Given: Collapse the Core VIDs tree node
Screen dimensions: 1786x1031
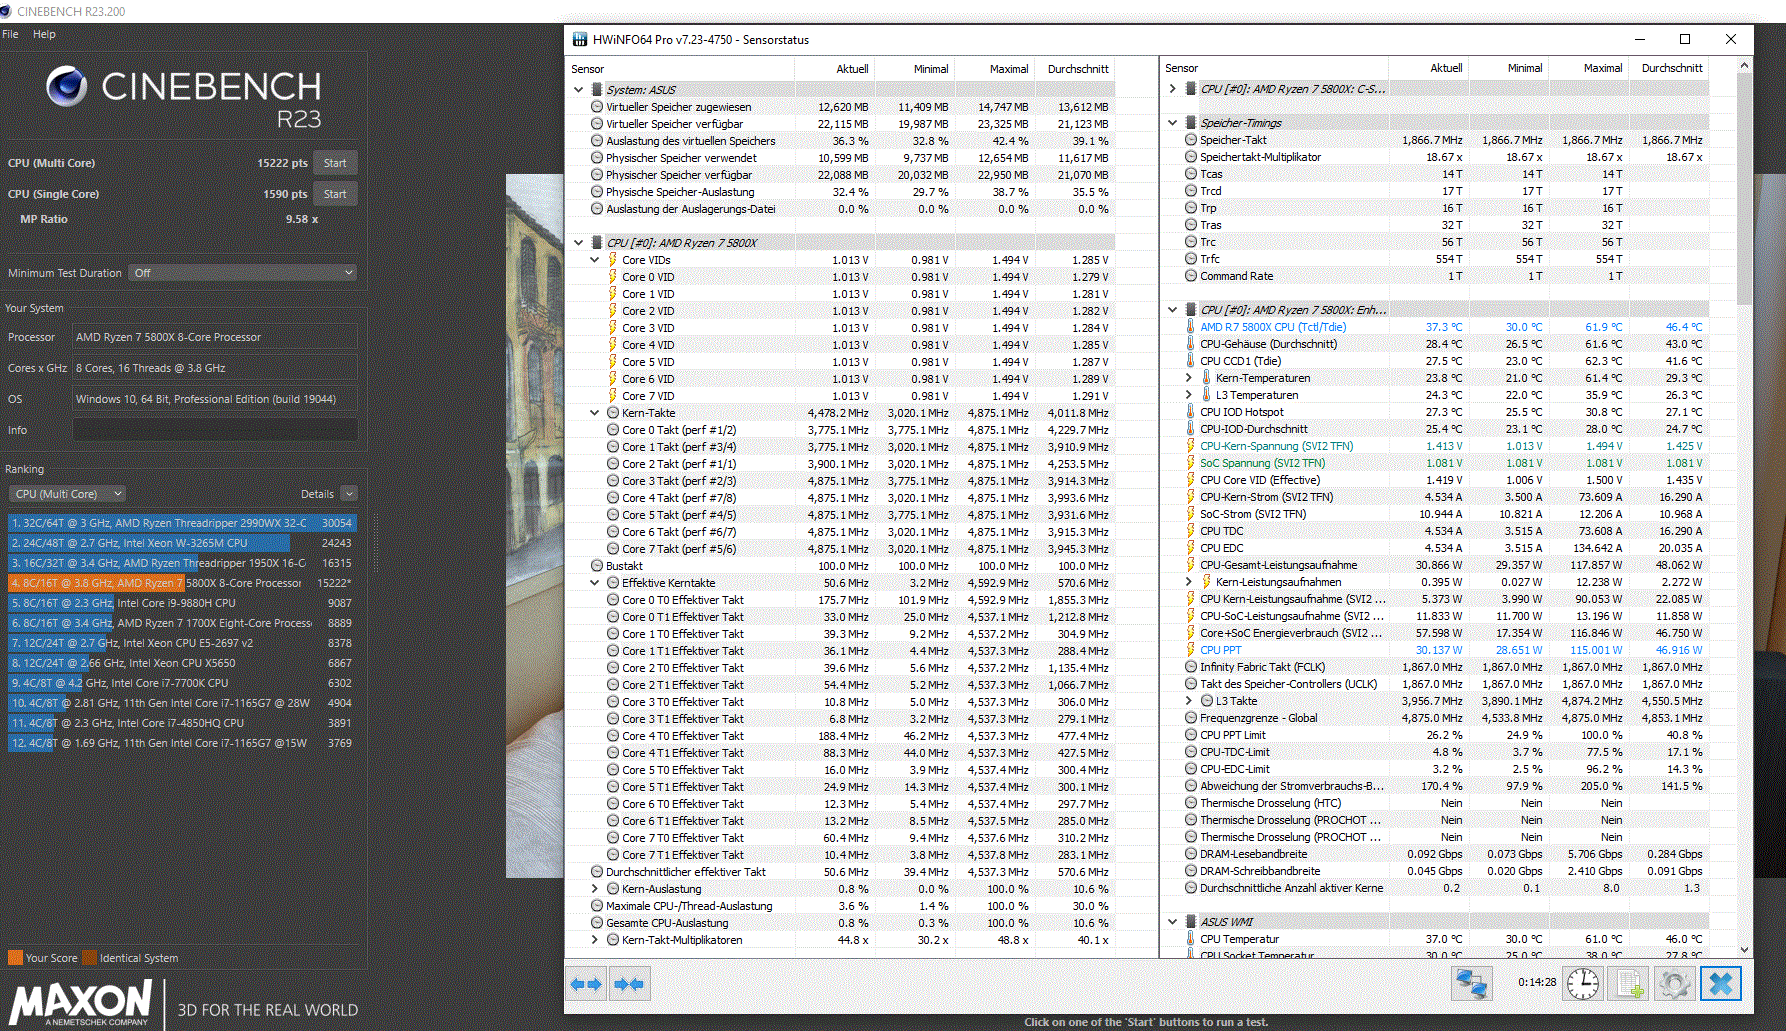Looking at the screenshot, I should click(595, 260).
